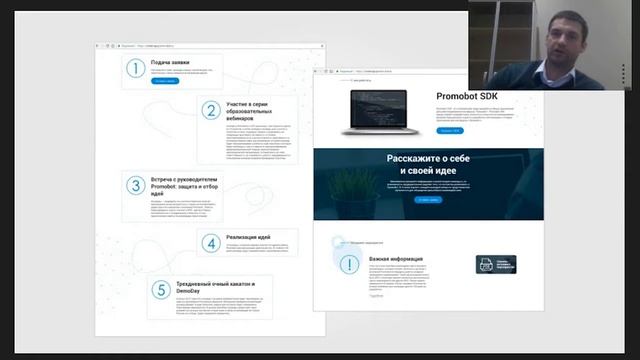
Task: Click the exclamation icon beside Важная информация
Action: click(x=349, y=264)
